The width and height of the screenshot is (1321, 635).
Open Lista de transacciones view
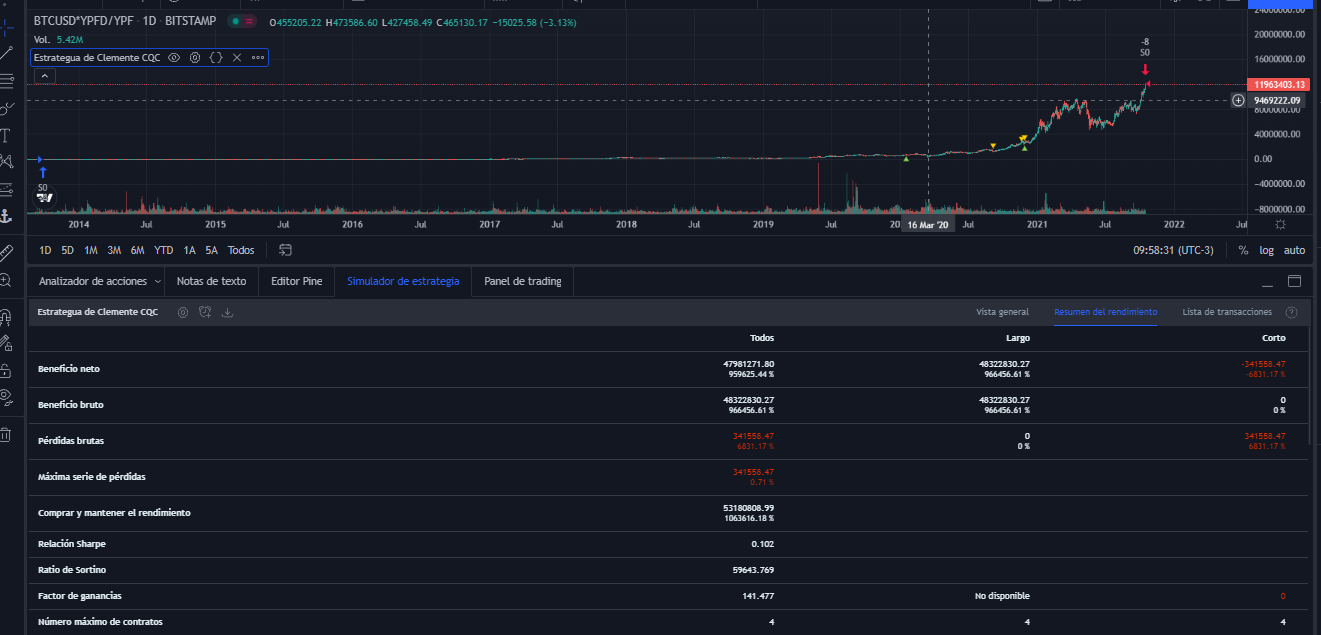[x=1227, y=312]
